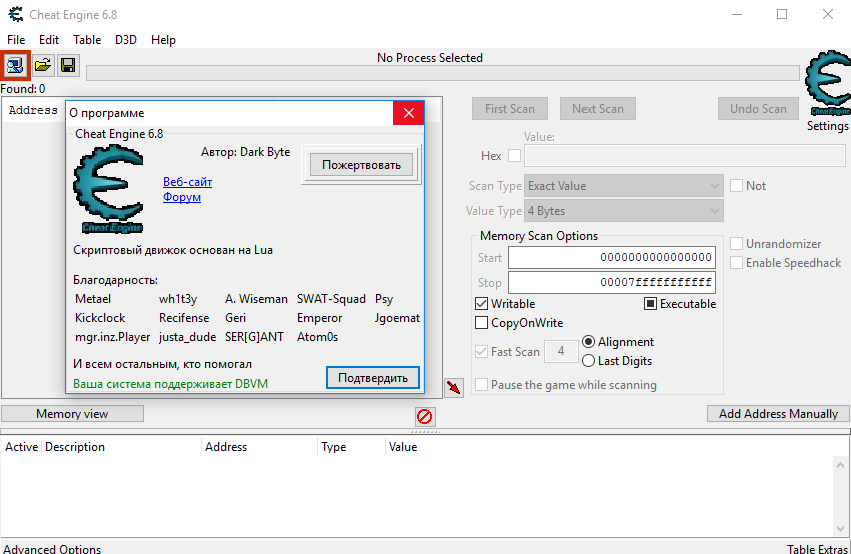Image resolution: width=851 pixels, height=554 pixels.
Task: Click the Start address input field
Action: 611,258
